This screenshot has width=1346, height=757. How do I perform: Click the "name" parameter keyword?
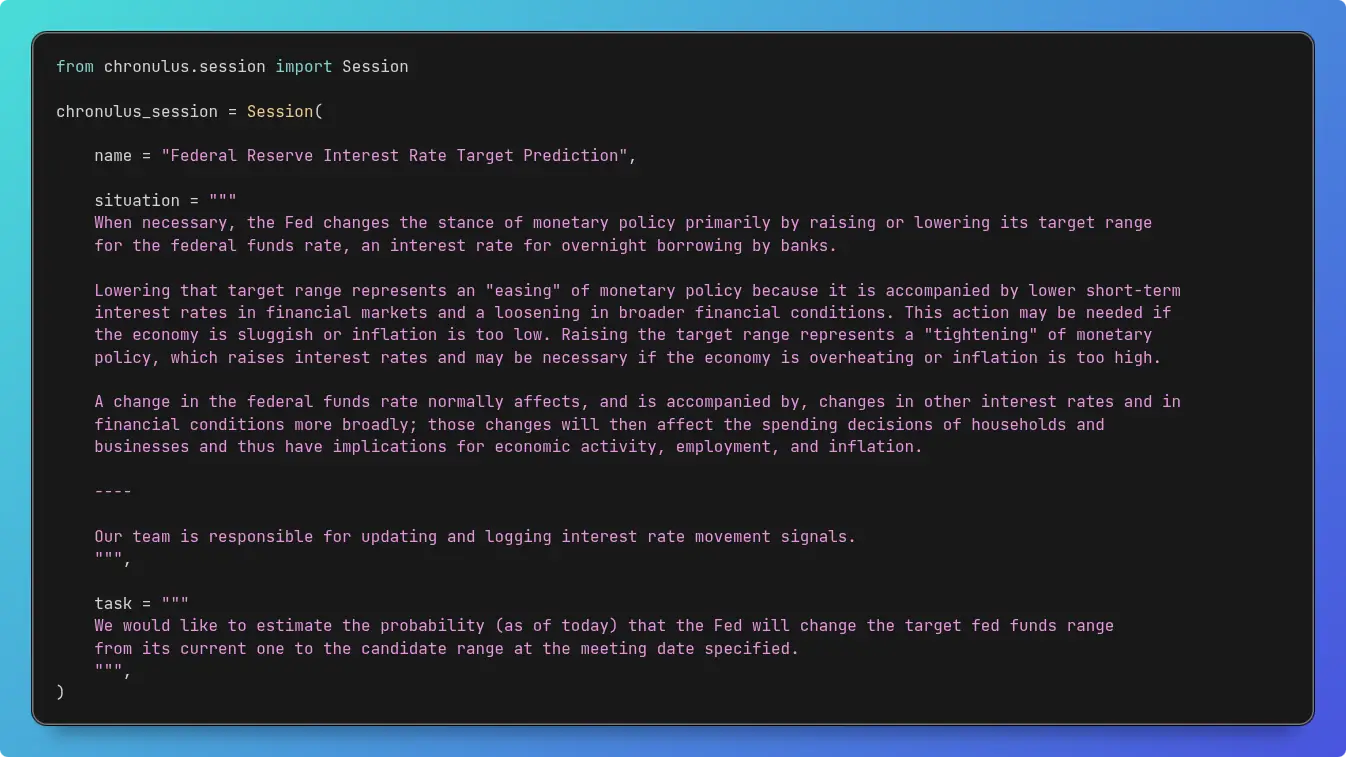[x=113, y=156]
